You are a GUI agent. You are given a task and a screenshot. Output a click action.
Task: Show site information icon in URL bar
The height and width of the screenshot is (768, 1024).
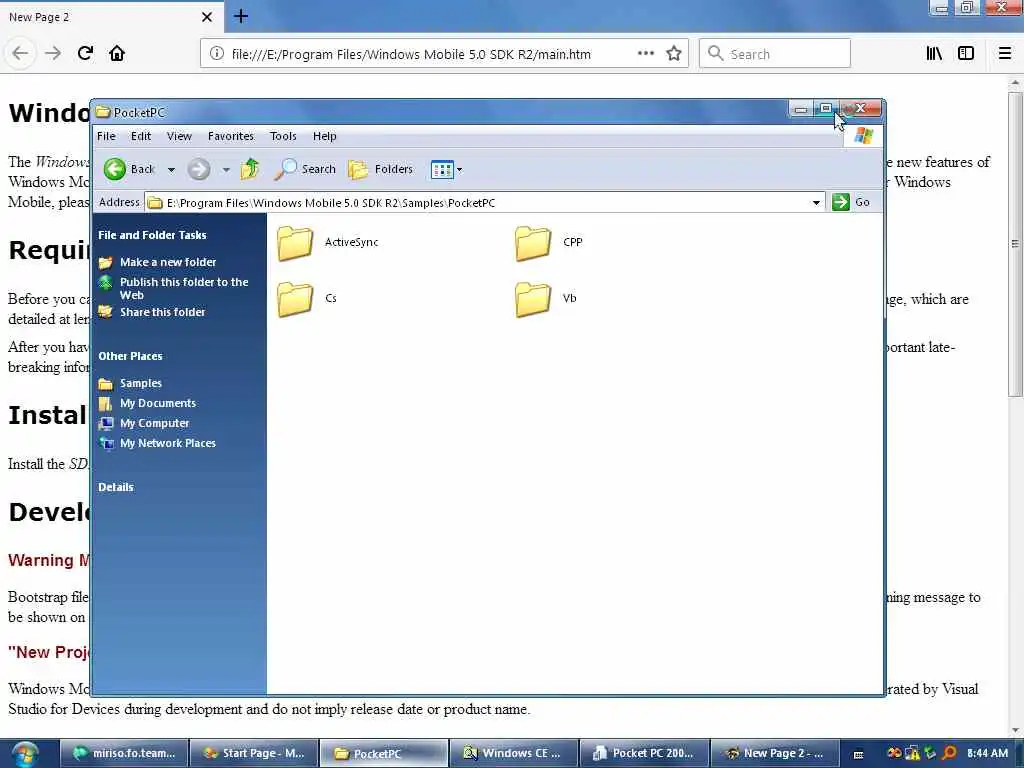(x=216, y=54)
